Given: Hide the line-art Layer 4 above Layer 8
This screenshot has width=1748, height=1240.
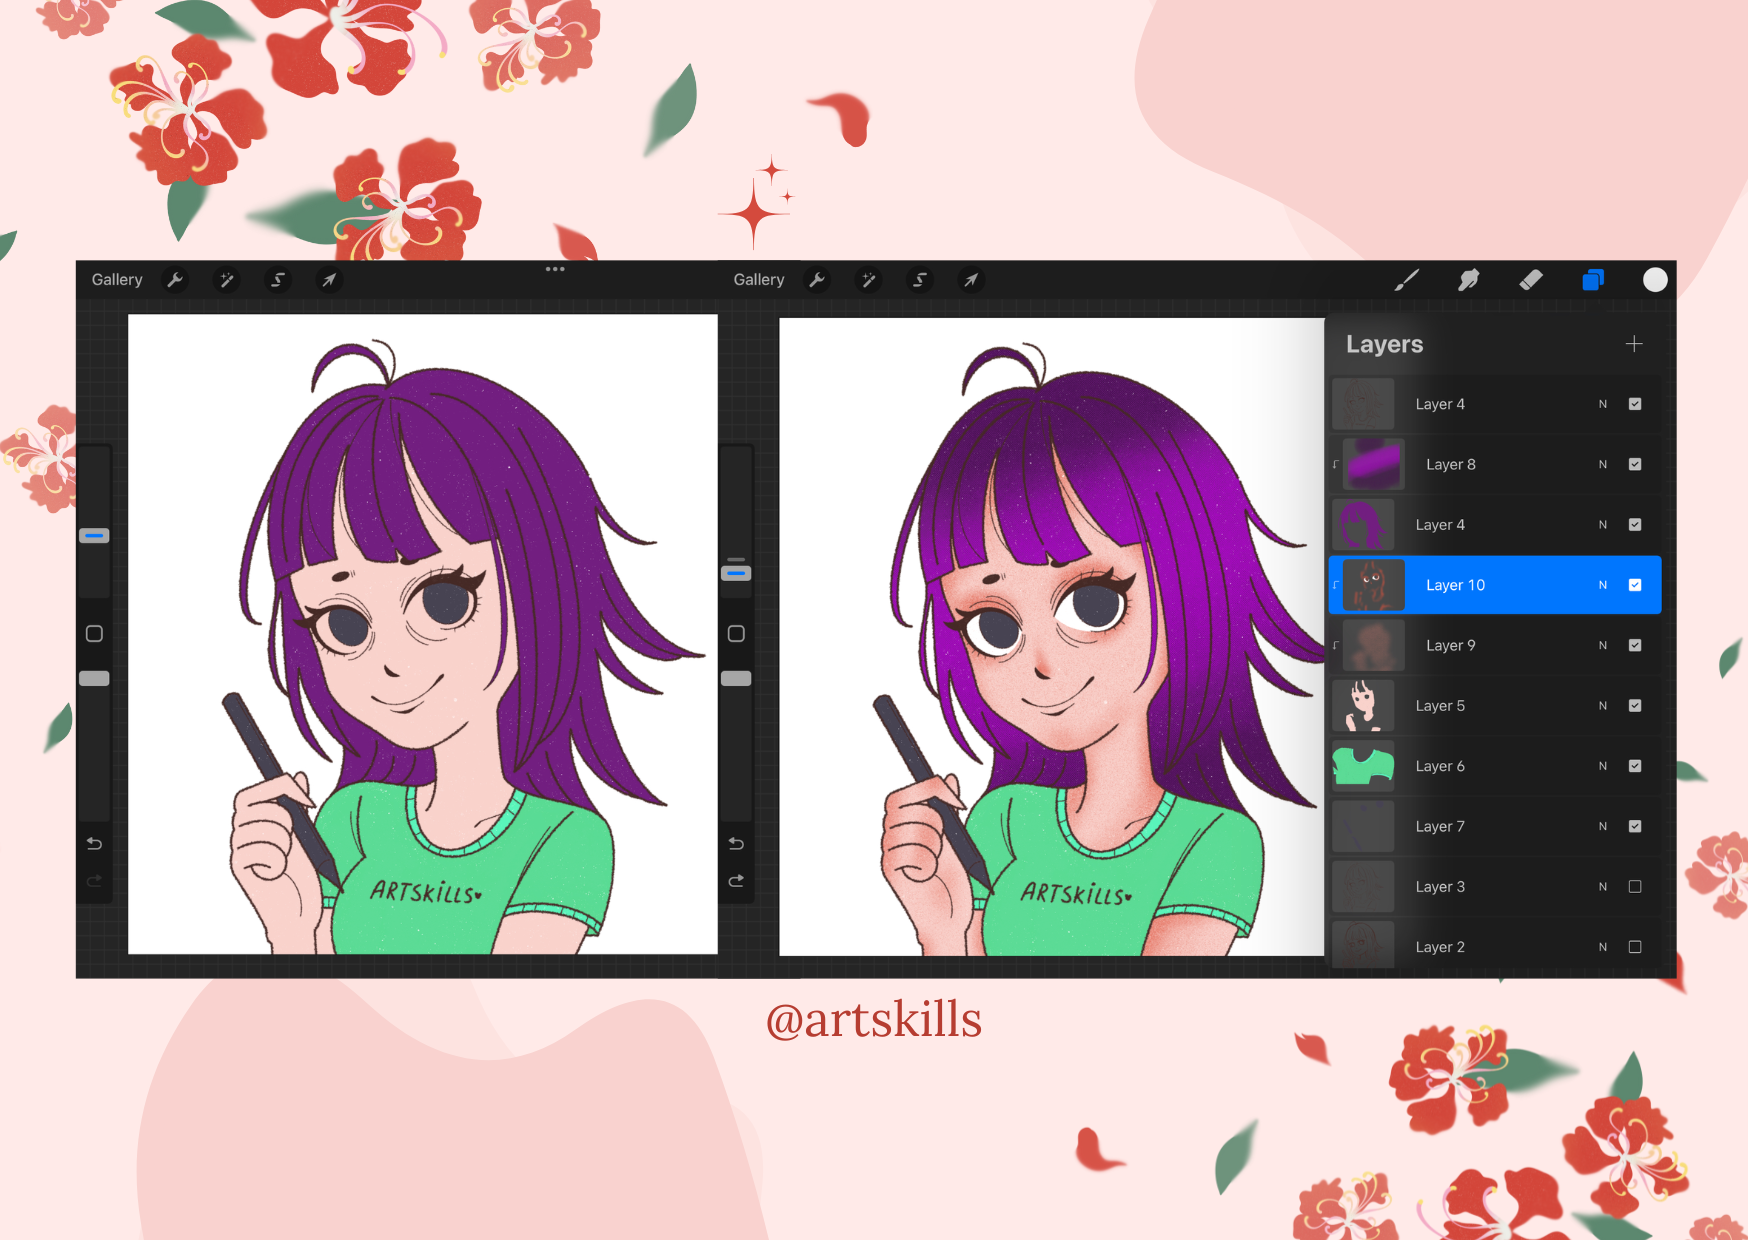Looking at the screenshot, I should 1635,404.
